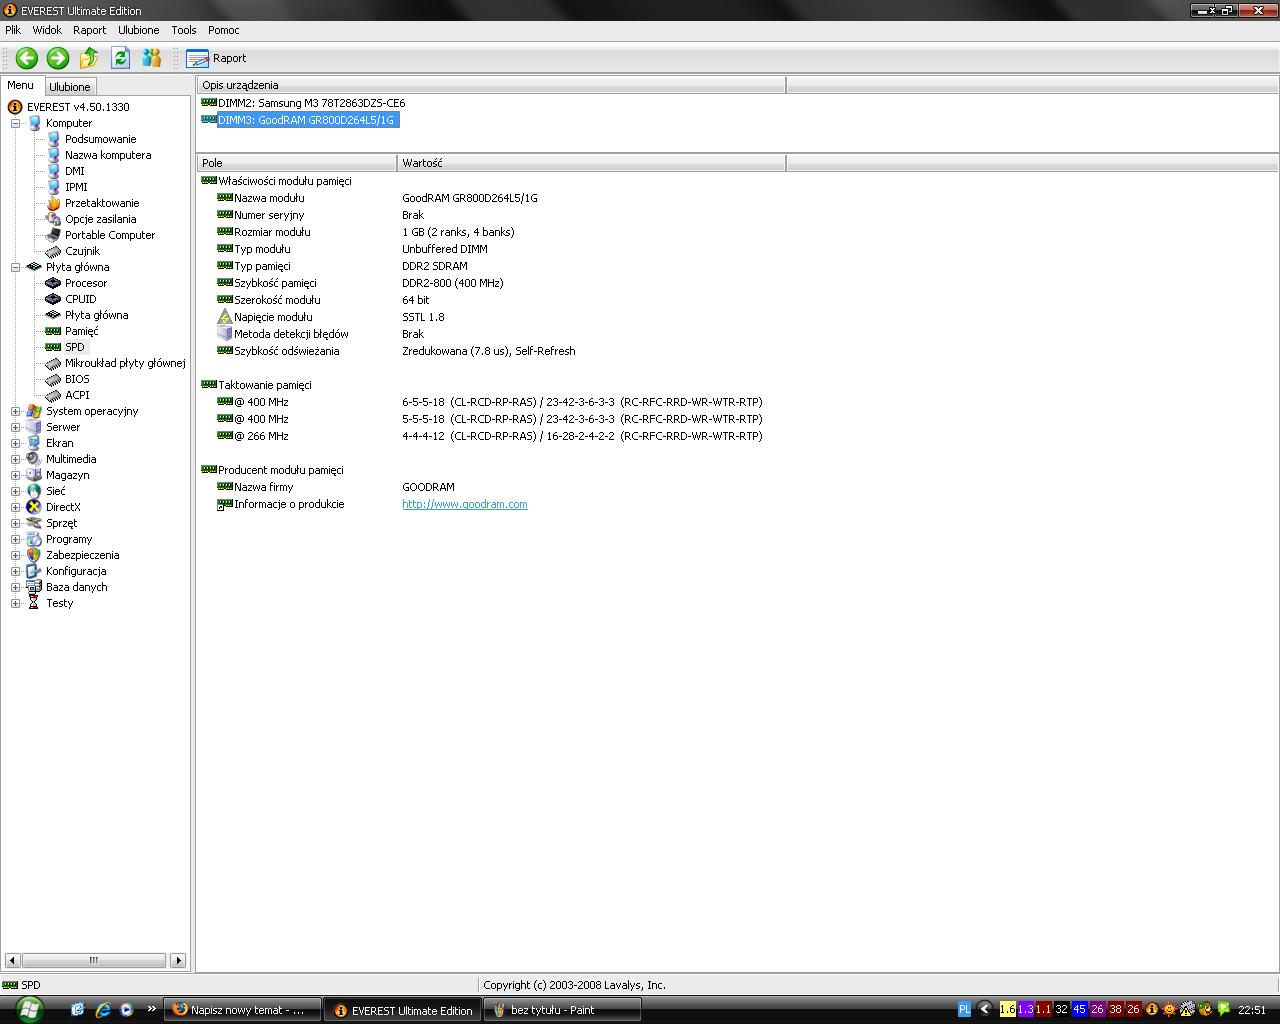The width and height of the screenshot is (1280, 1024).
Task: Open the Pomoc menu
Action: [x=224, y=30]
